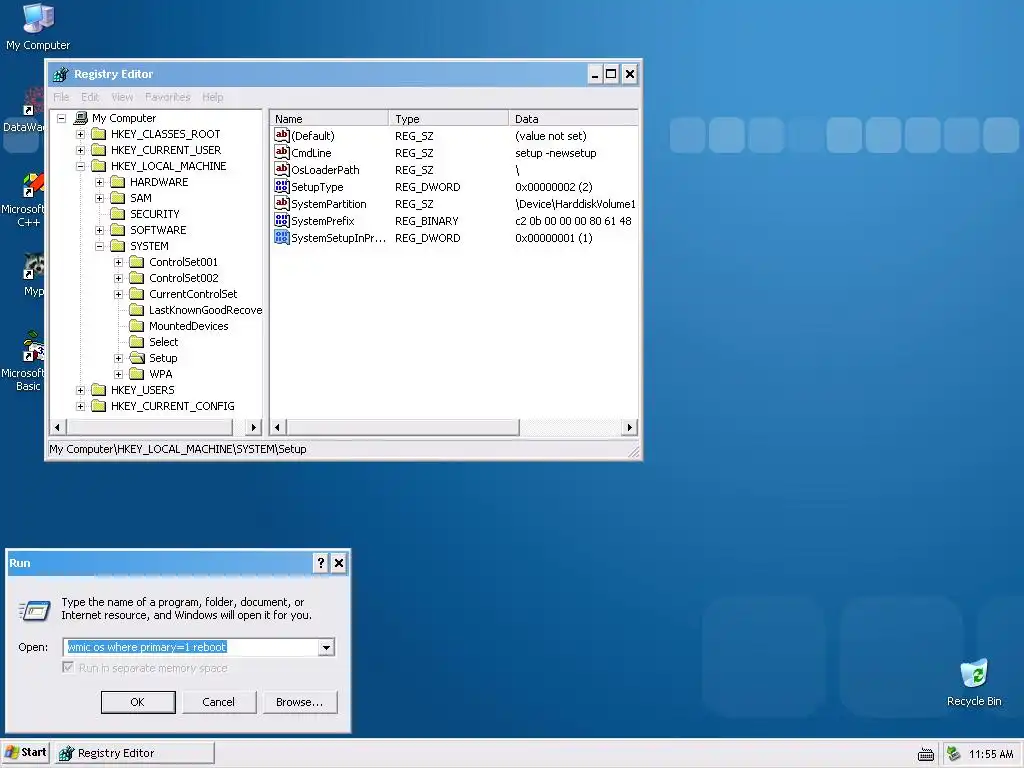Click the Microsoft C++ desktop shortcut
1024x768 pixels.
[24, 200]
